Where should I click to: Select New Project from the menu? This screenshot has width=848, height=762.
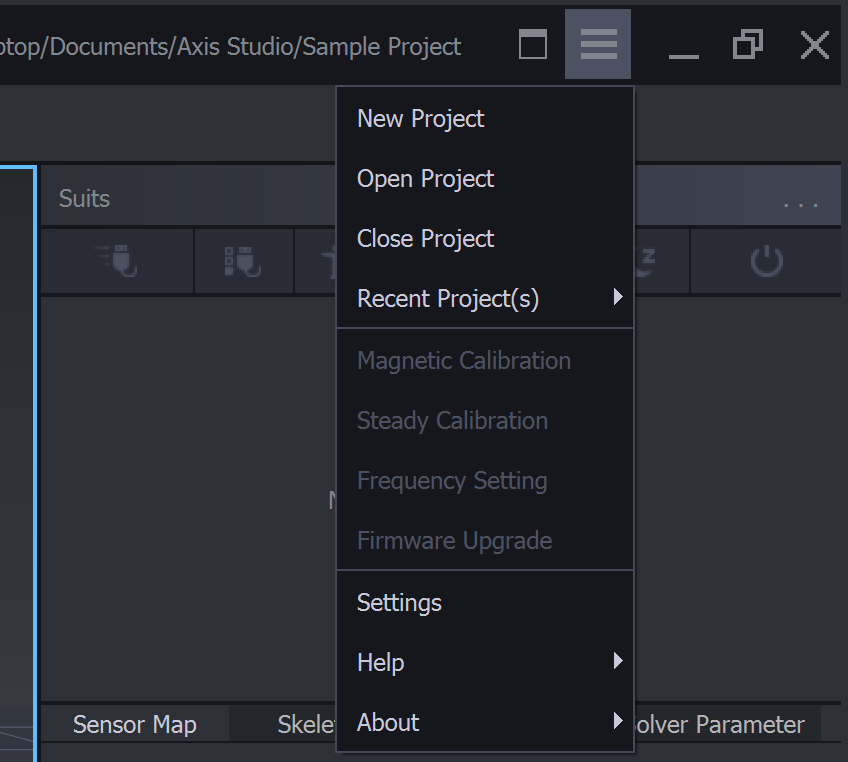tap(420, 118)
